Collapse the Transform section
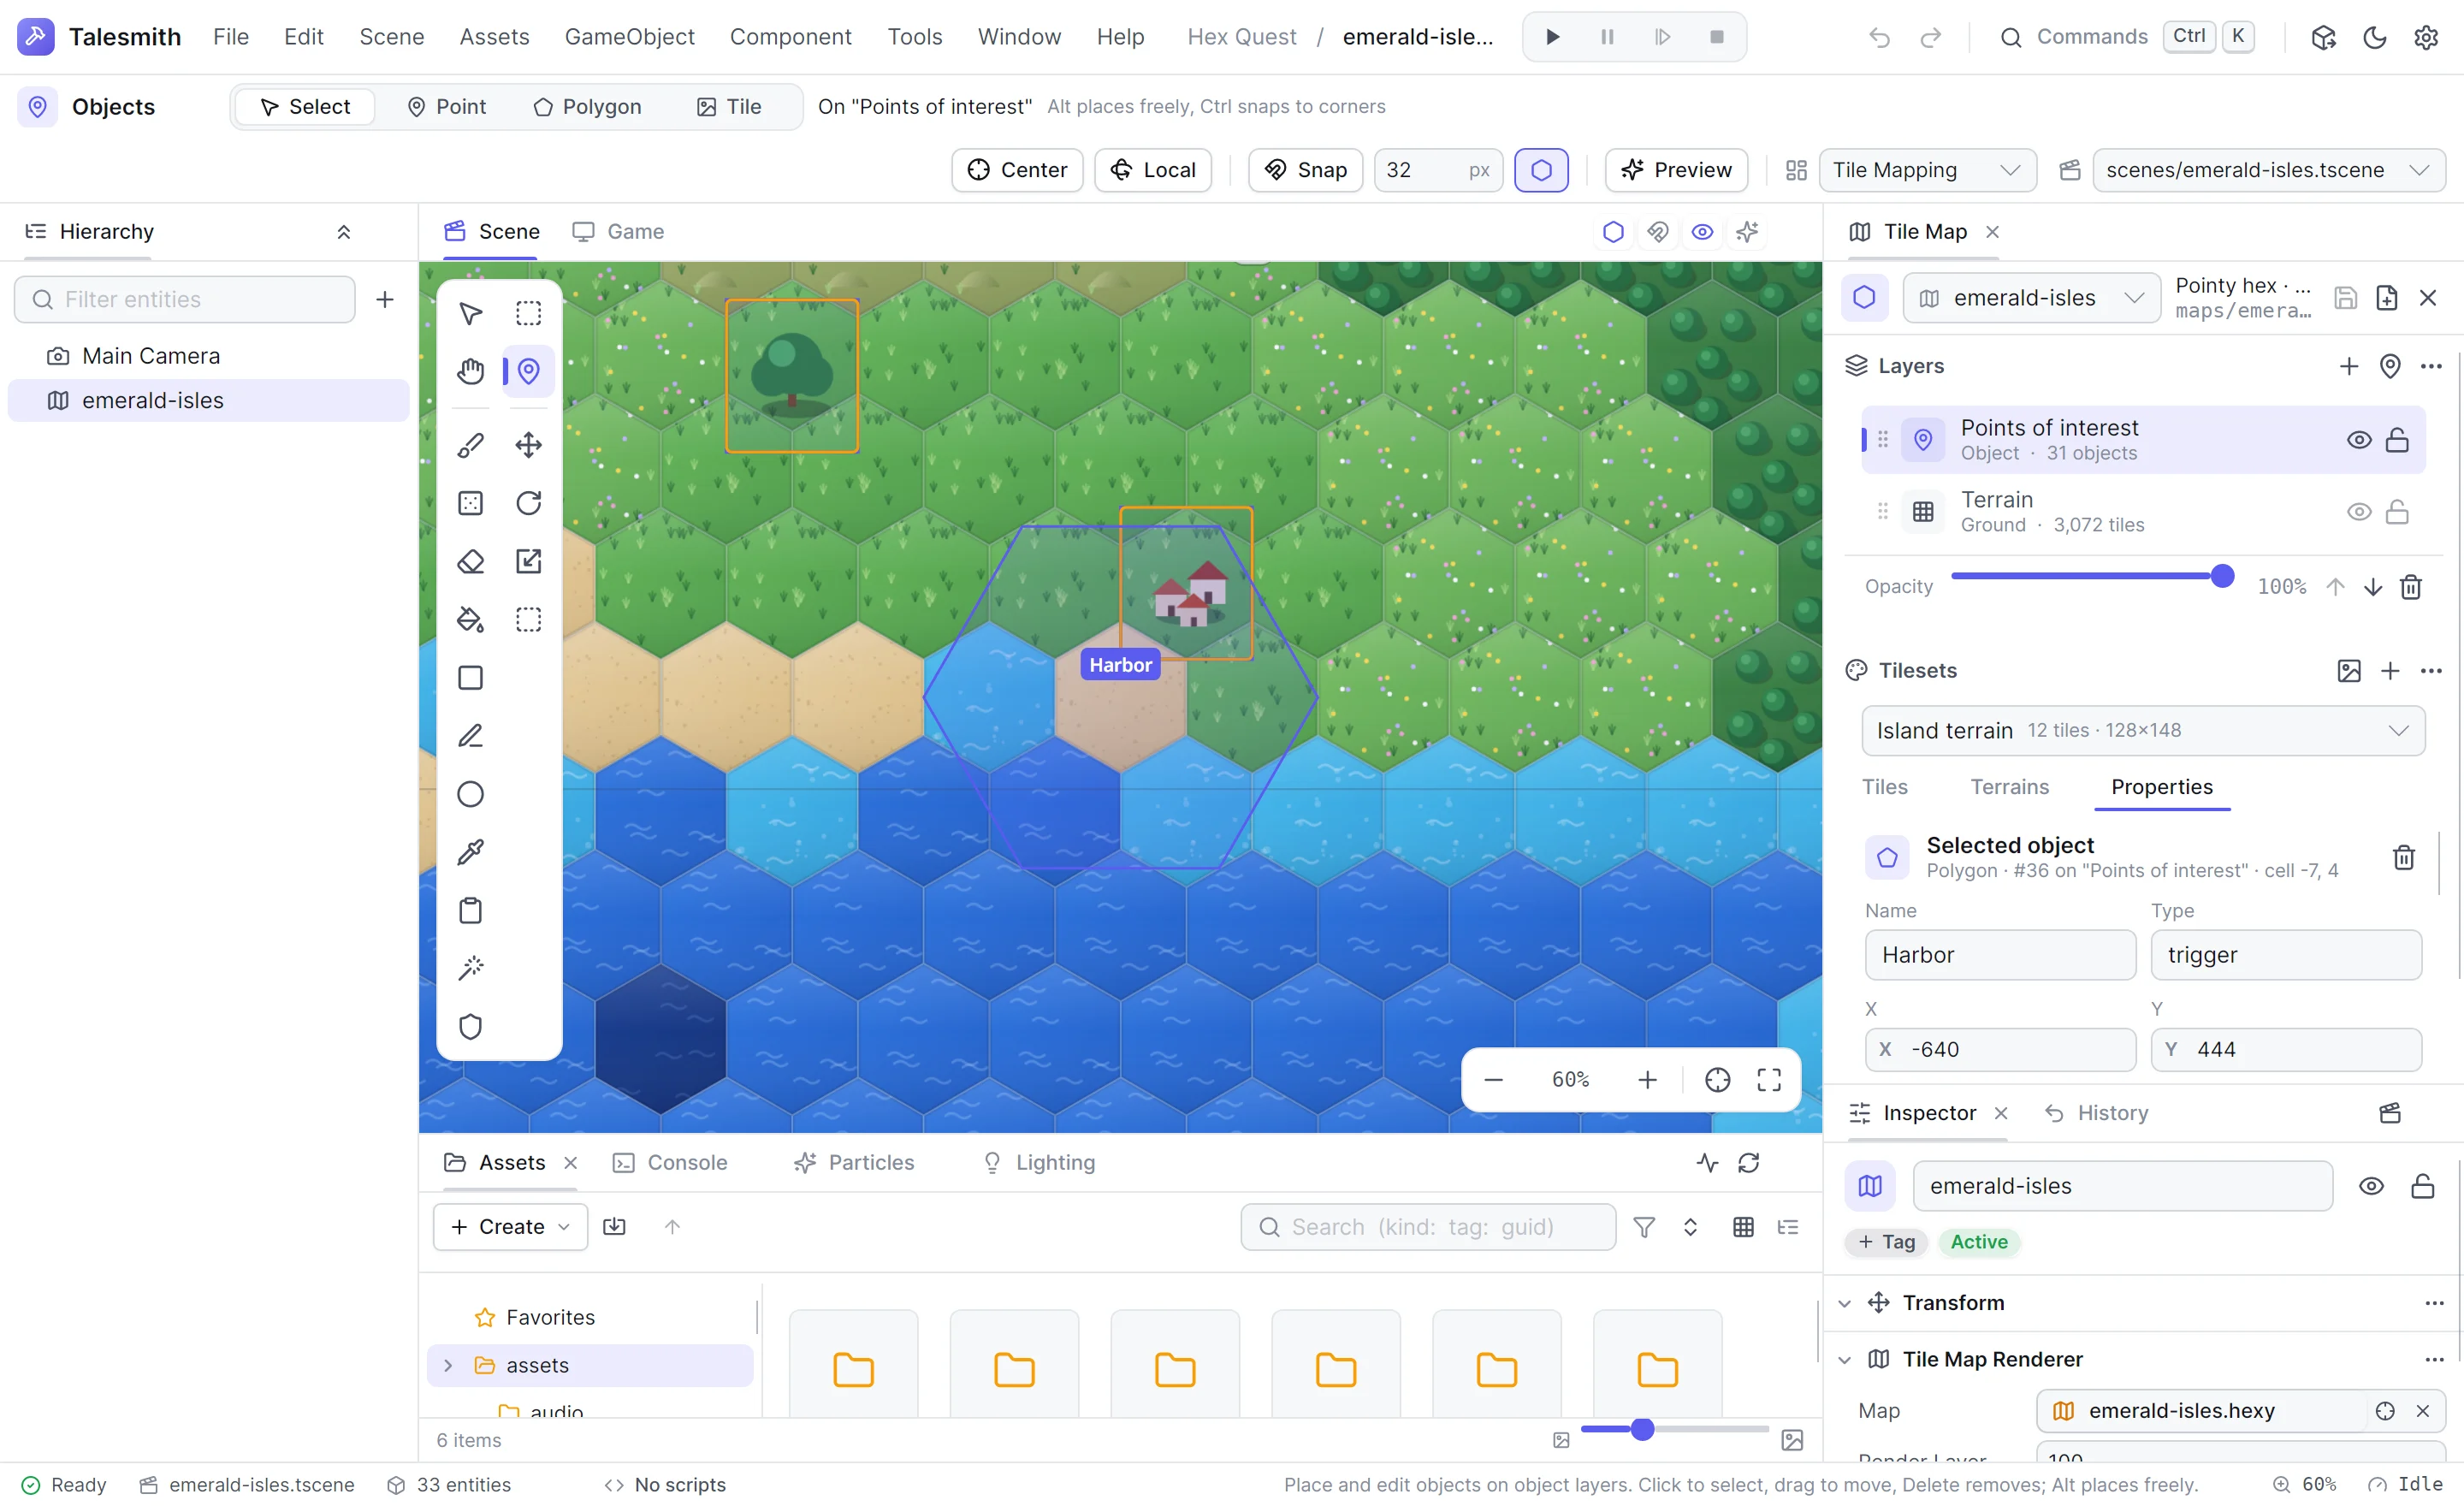 tap(1845, 1303)
